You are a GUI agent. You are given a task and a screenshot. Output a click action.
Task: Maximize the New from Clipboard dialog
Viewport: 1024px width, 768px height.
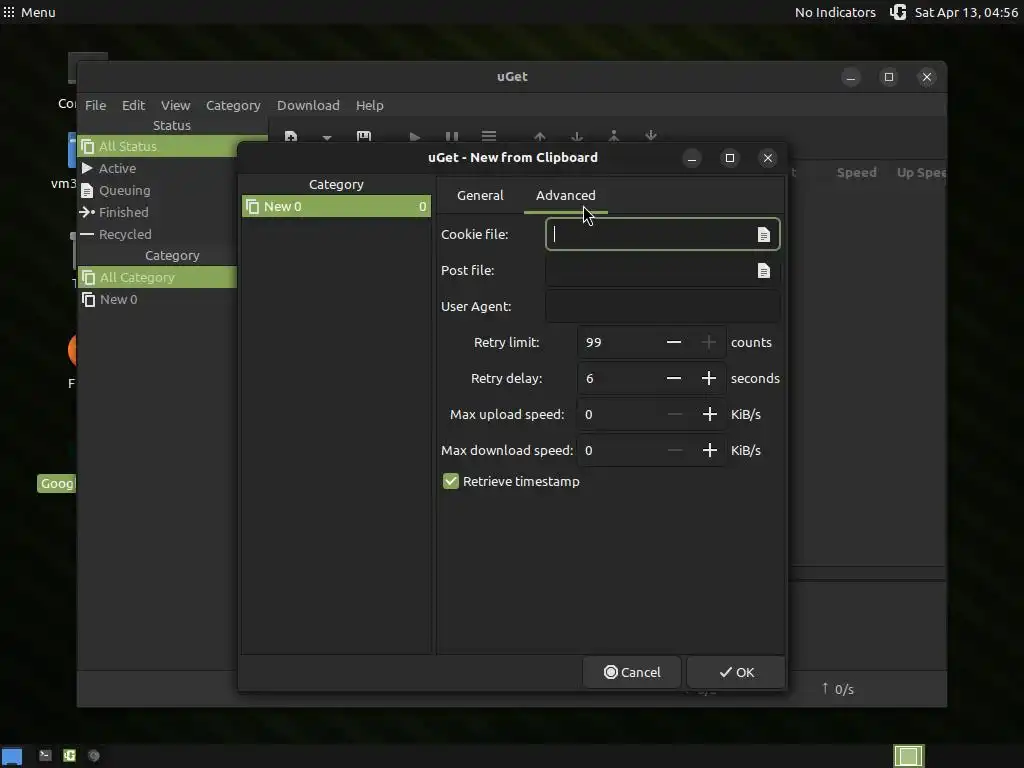(x=729, y=158)
